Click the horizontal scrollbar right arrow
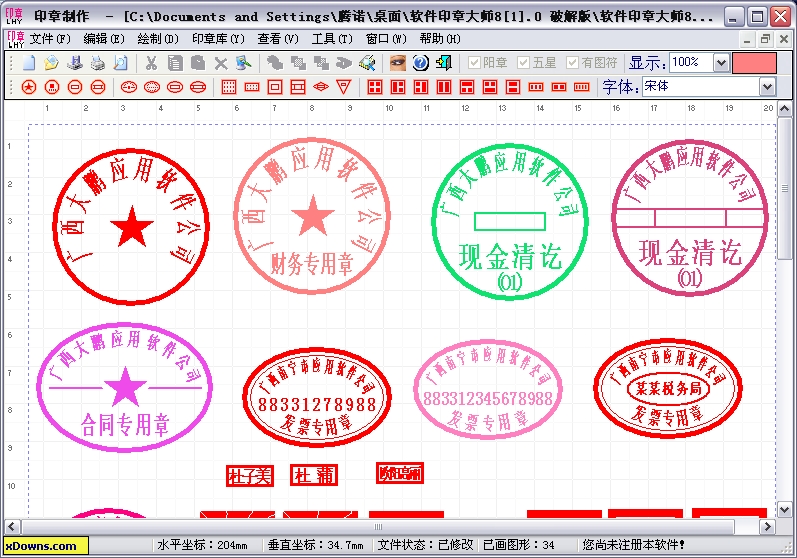The image size is (797, 558). coord(770,526)
